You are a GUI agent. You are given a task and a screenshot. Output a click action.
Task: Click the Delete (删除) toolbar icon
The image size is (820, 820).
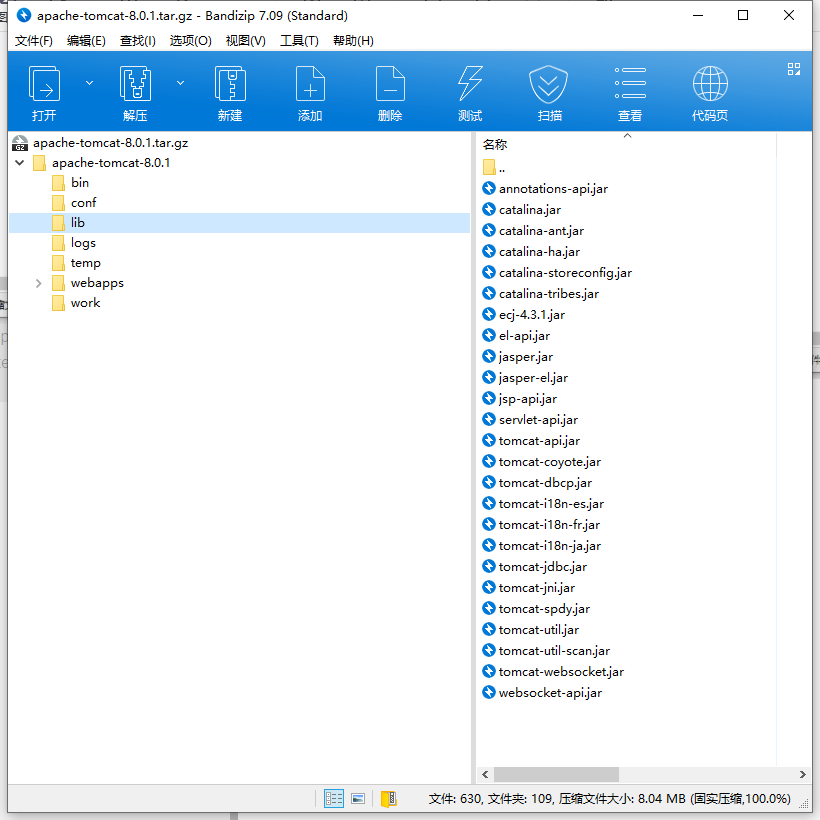click(x=390, y=84)
